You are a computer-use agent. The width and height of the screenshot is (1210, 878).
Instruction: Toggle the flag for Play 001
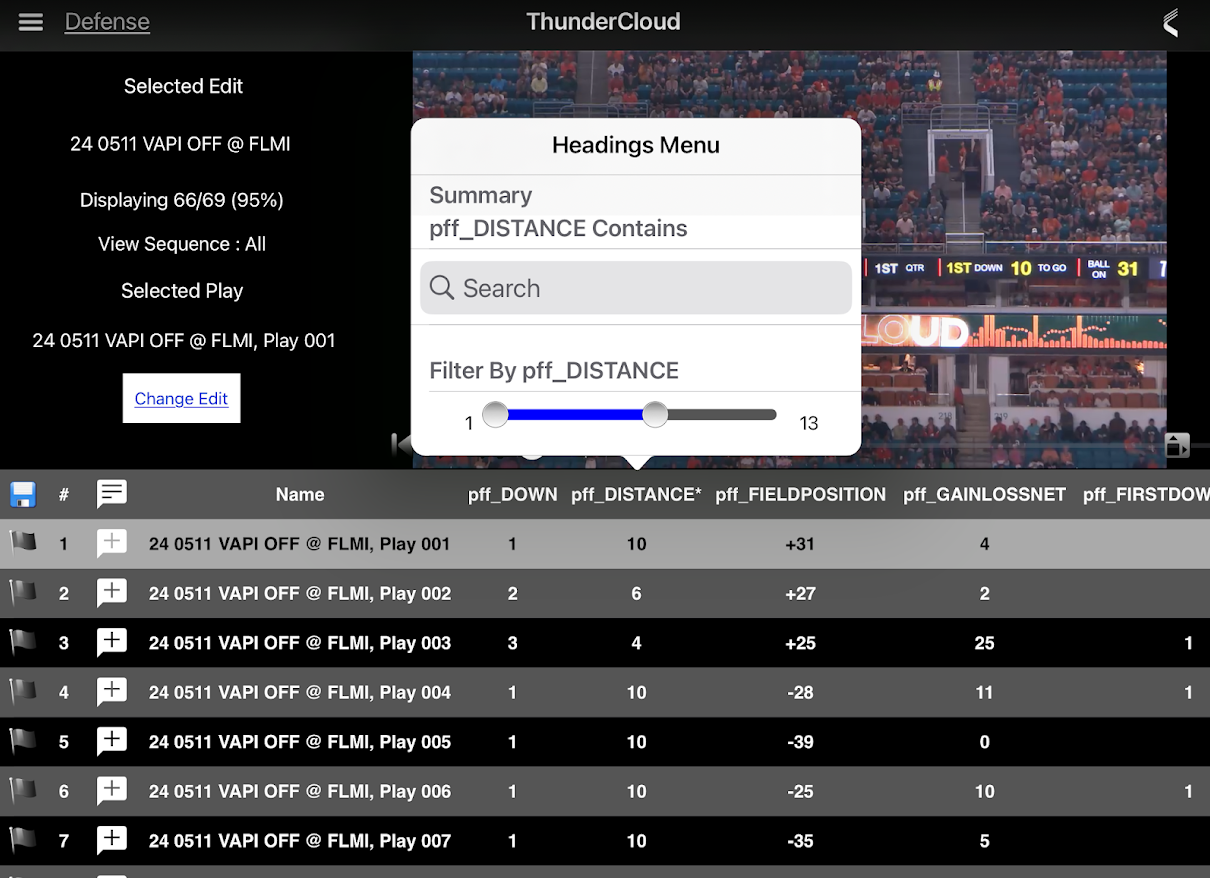[x=21, y=543]
